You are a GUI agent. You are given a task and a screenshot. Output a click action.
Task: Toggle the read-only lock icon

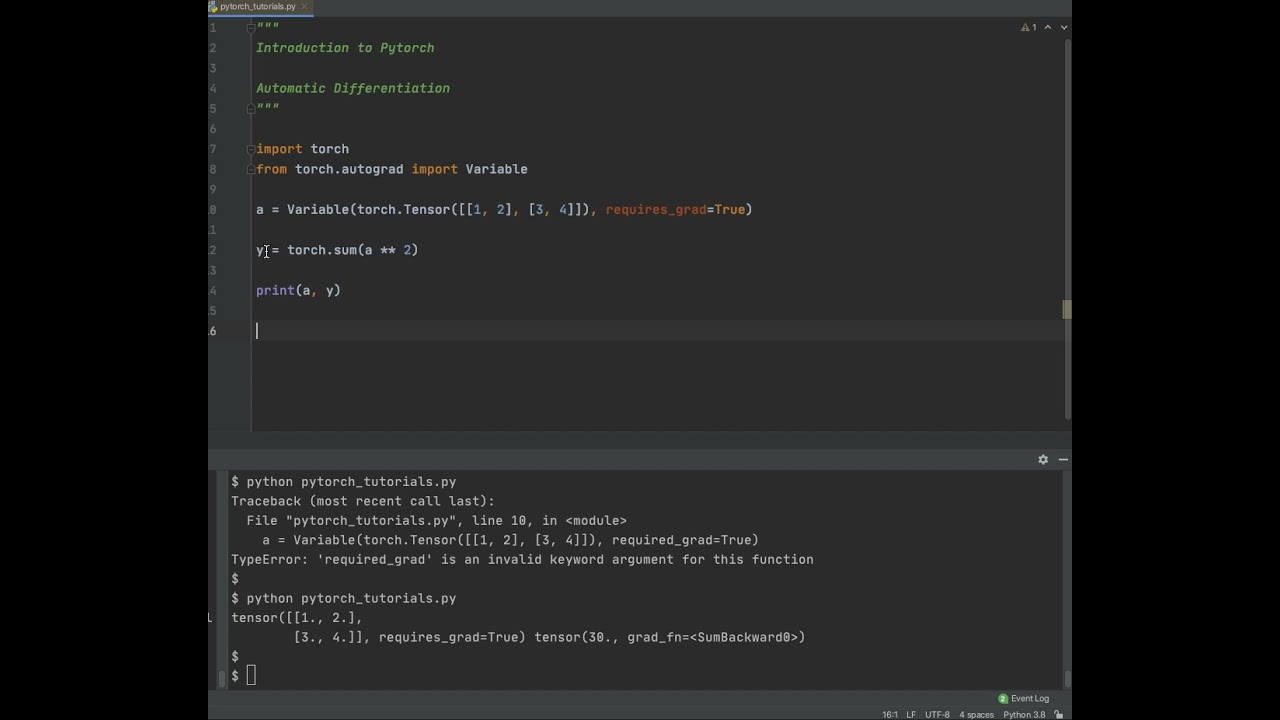1059,714
